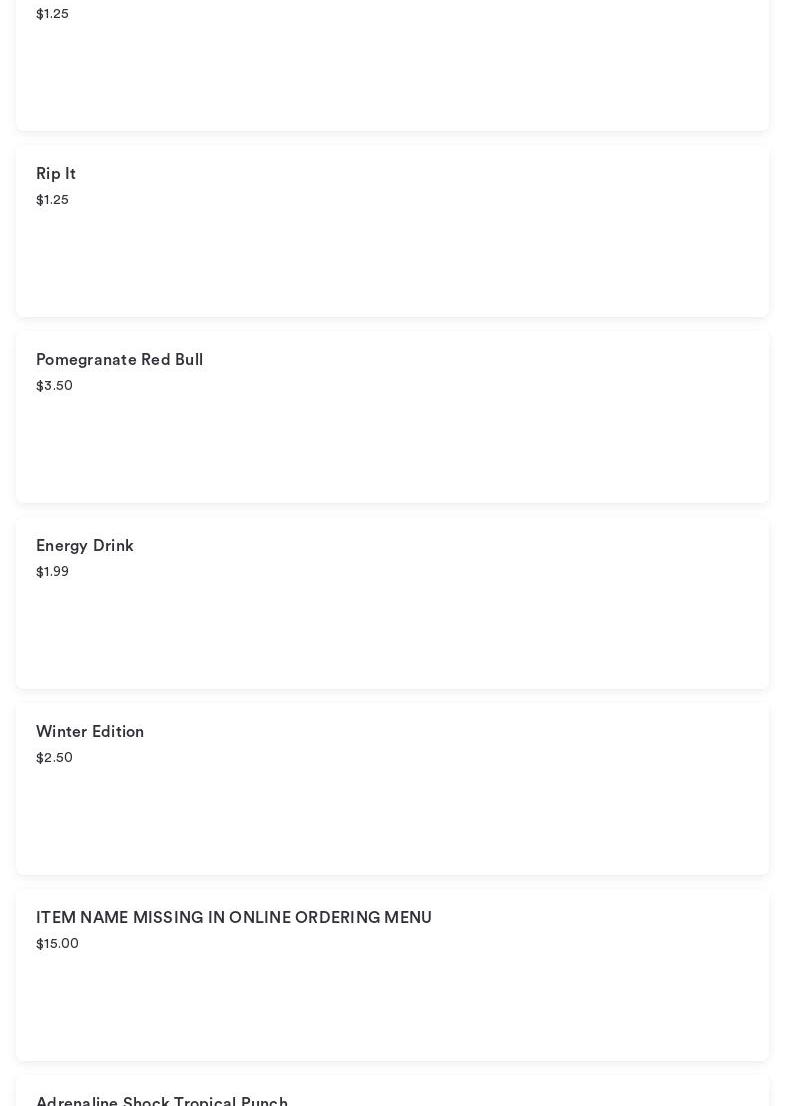Click the $1.25 price in the topmost card
The width and height of the screenshot is (785, 1106).
click(x=52, y=14)
